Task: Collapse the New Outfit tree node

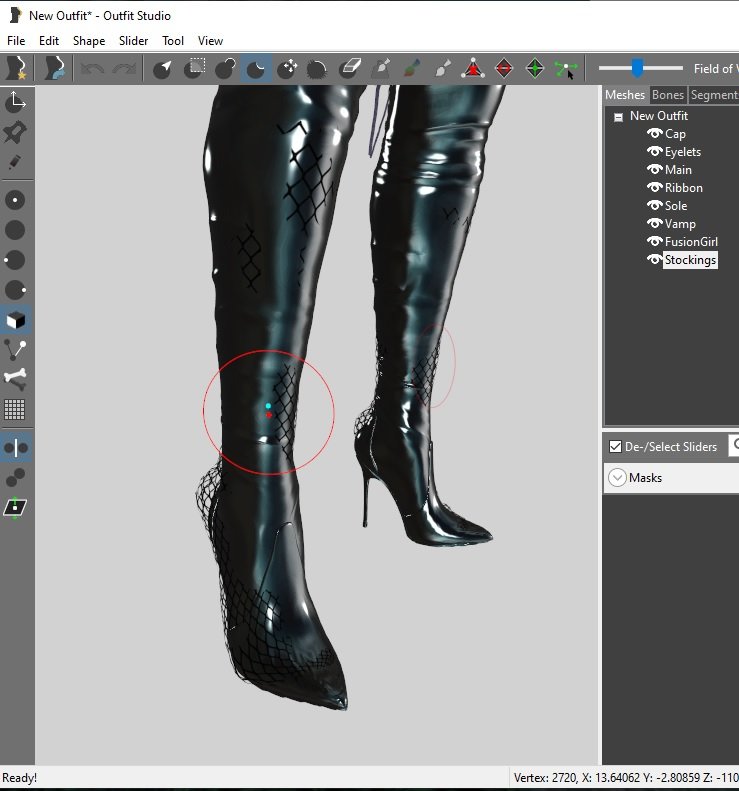Action: pos(619,117)
